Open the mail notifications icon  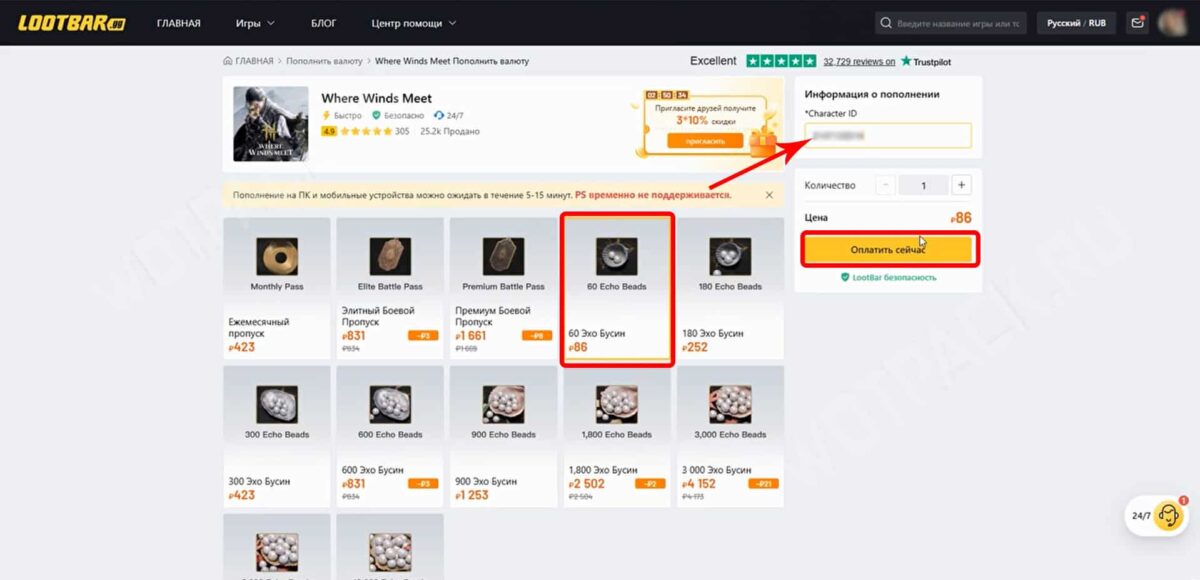tap(1136, 23)
